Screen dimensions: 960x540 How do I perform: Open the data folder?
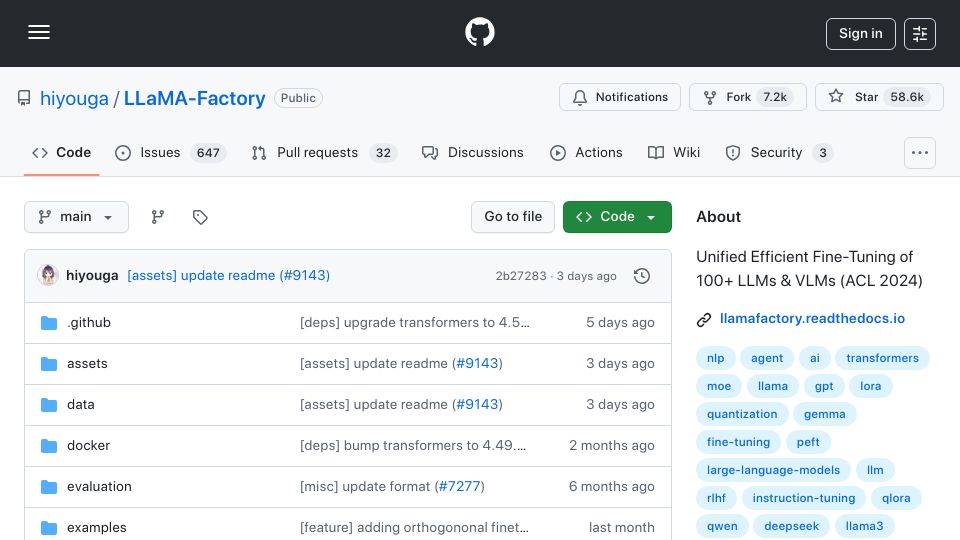coord(80,405)
